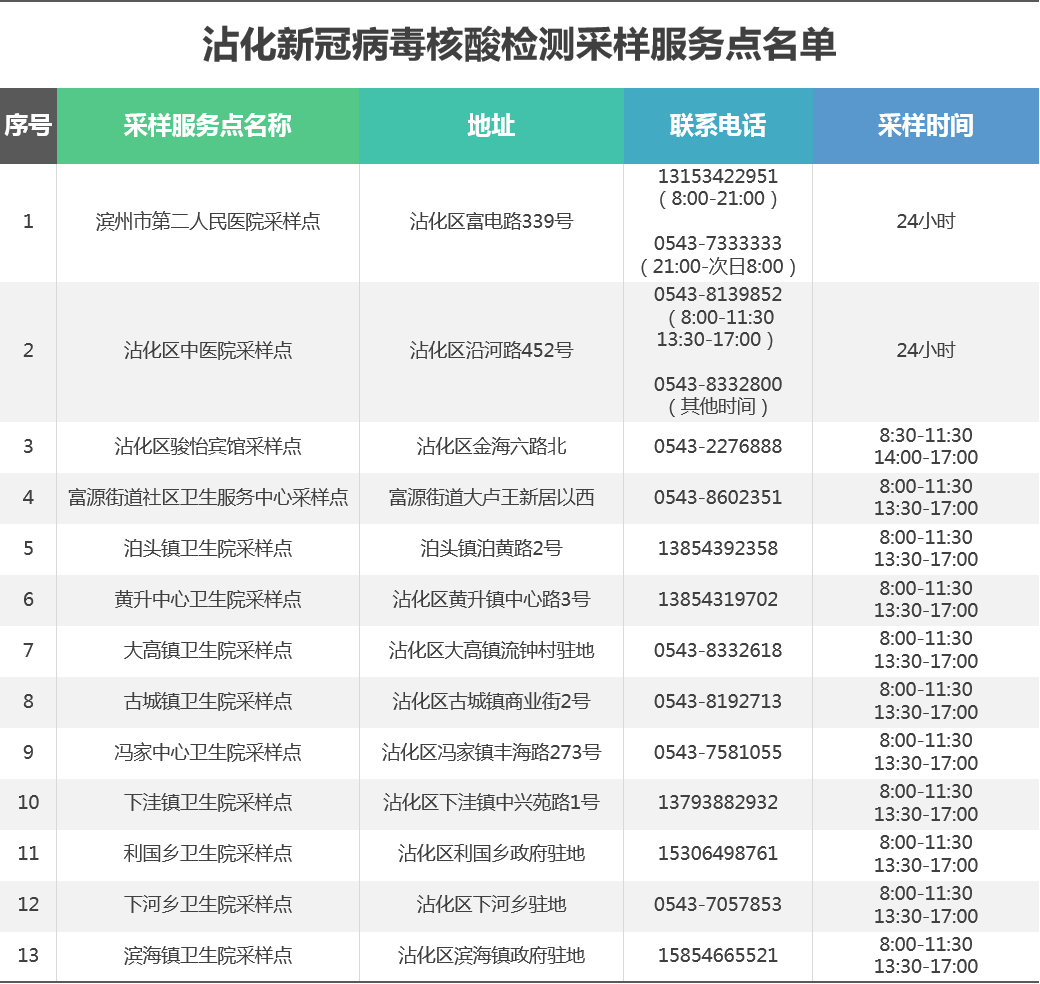This screenshot has height=984, width=1040.
Task: Click the 采样服务点名称 column header
Action: tap(208, 126)
